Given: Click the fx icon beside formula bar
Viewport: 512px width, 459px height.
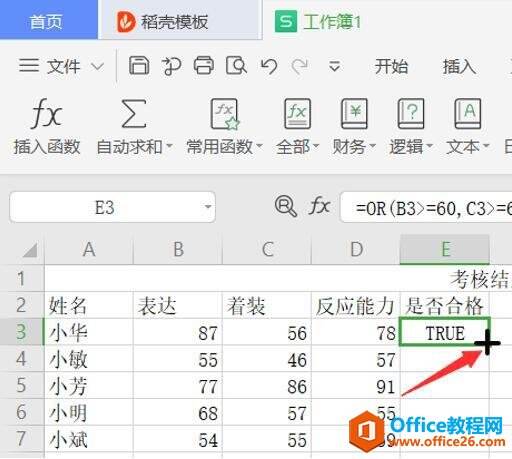Looking at the screenshot, I should [x=319, y=206].
